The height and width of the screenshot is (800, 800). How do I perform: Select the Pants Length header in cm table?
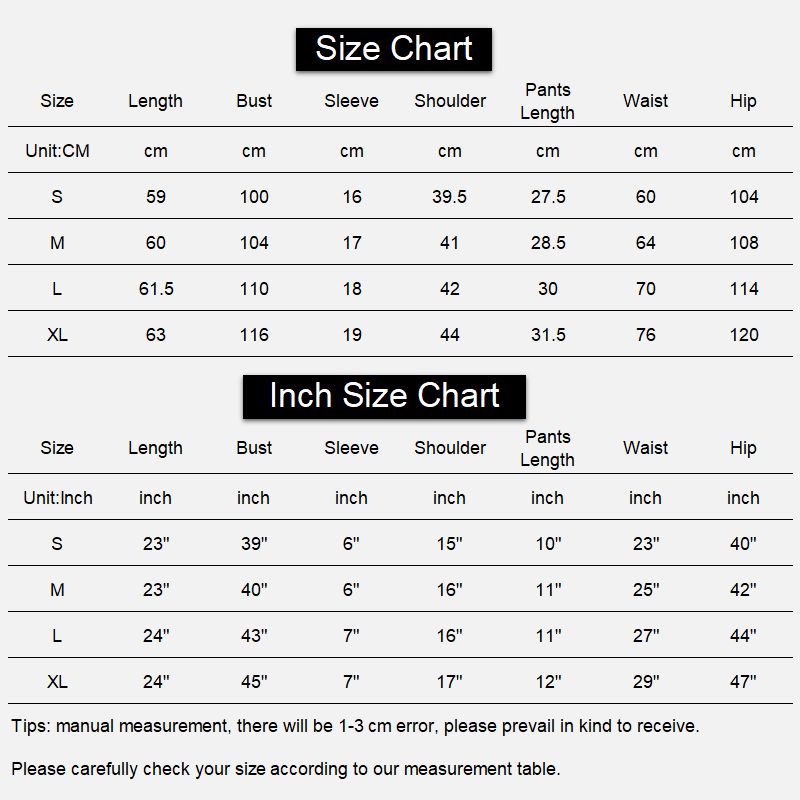547,101
